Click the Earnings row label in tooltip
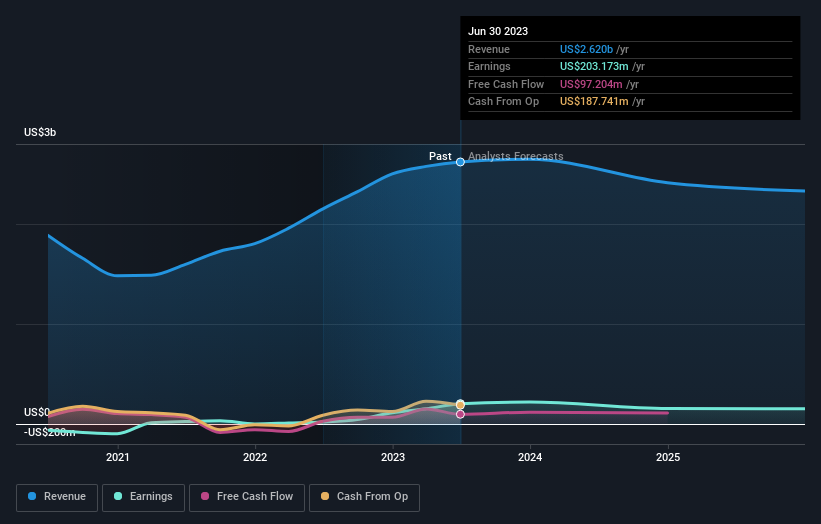The width and height of the screenshot is (821, 524). [x=489, y=66]
